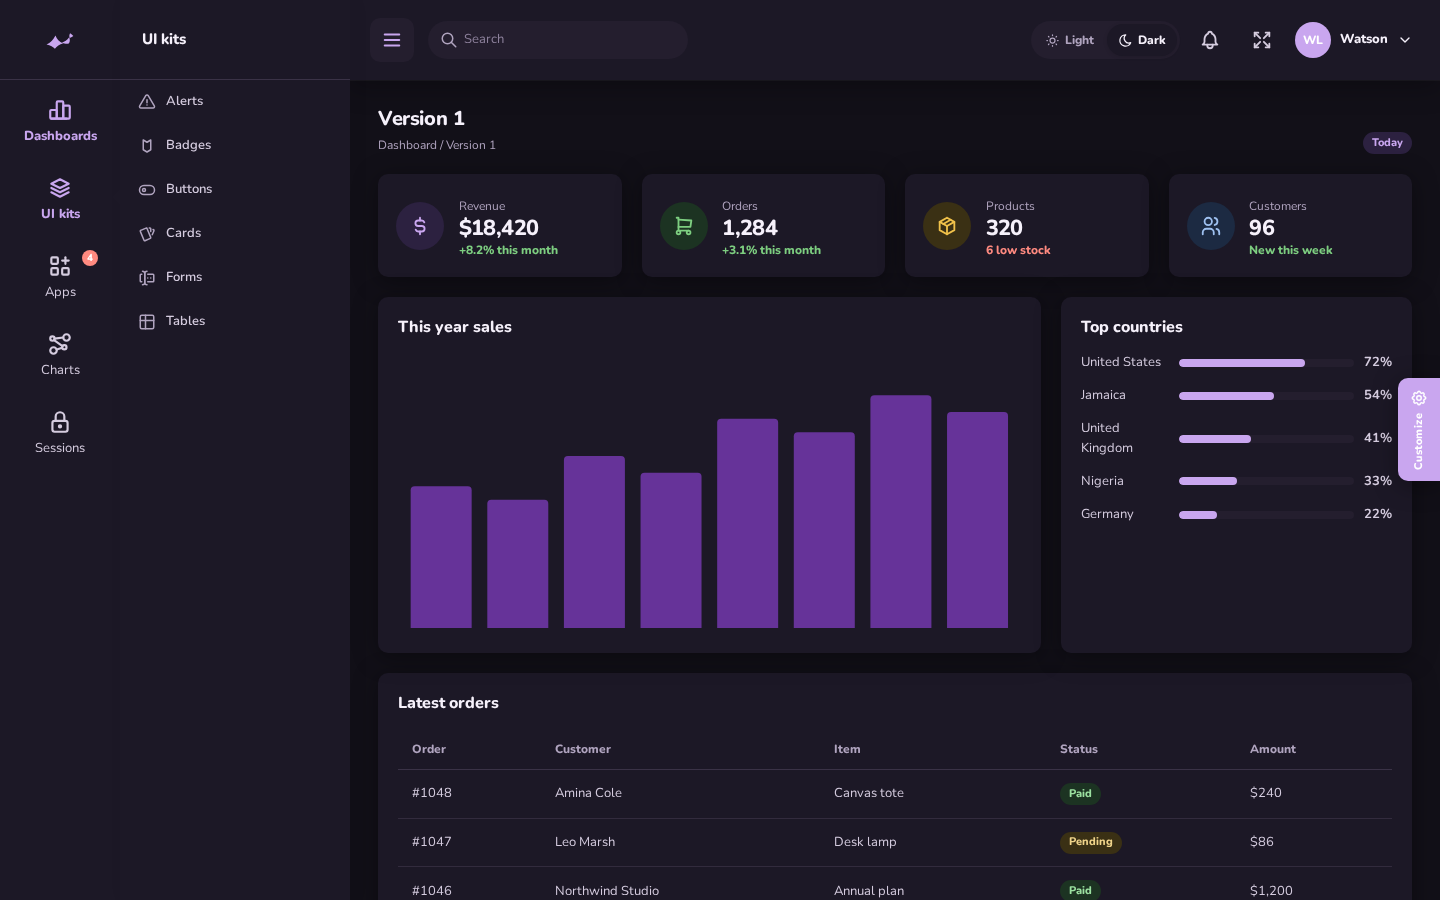
Task: Click the WL user avatar
Action: point(1313,40)
